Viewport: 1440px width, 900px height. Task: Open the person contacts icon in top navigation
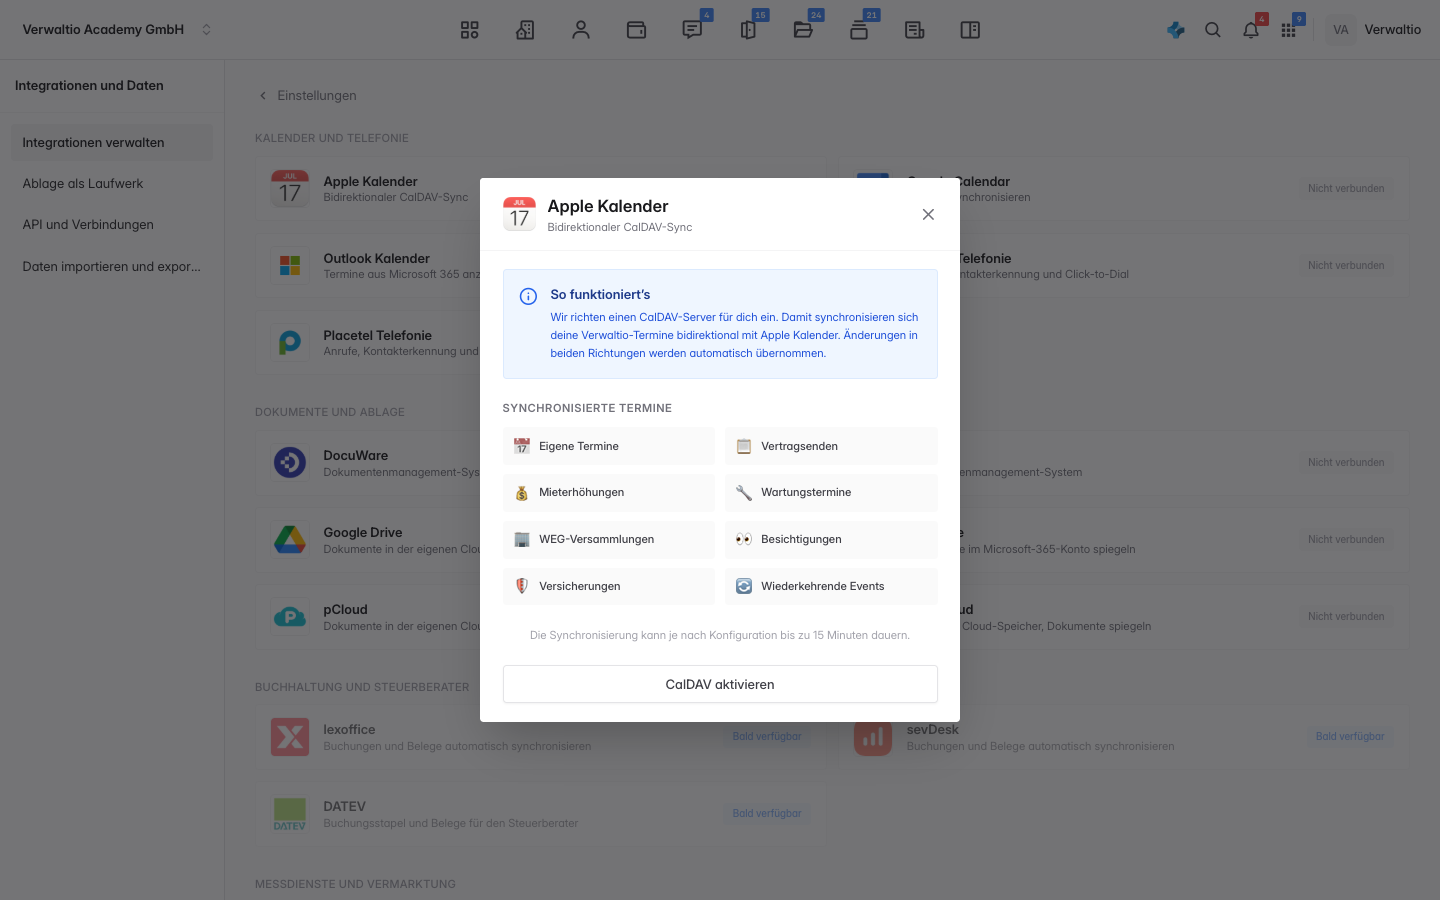coord(581,30)
